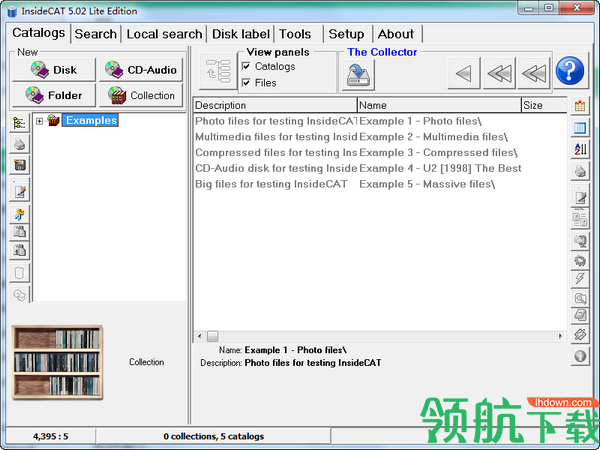Select the Catalogs tab
This screenshot has height=450, width=600.
tap(38, 33)
